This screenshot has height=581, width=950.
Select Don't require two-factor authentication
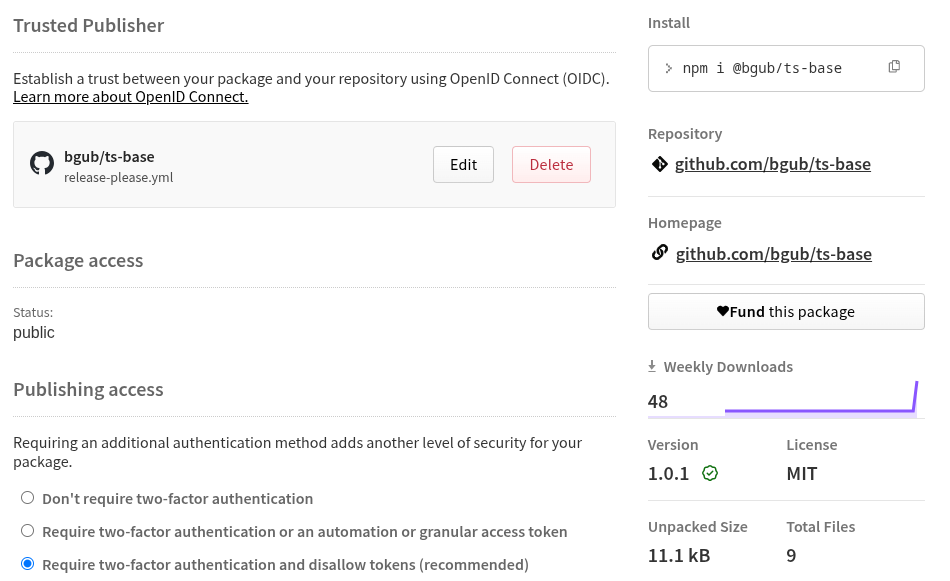(x=28, y=498)
